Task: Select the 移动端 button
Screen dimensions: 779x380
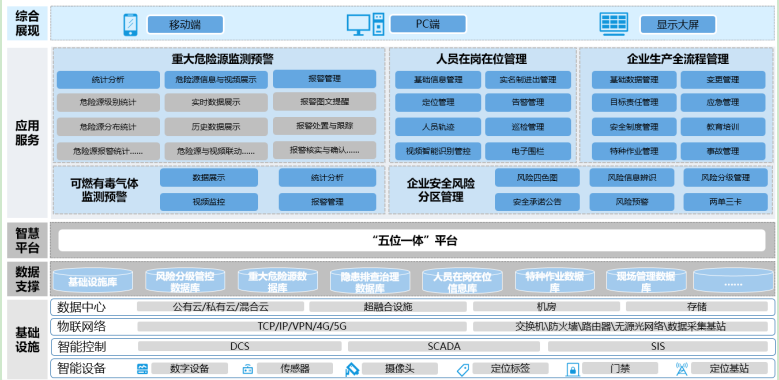Action: 185,24
